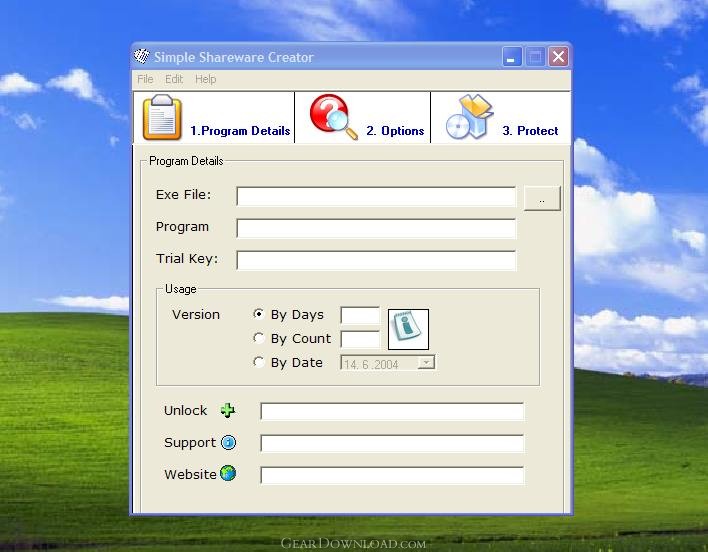Viewport: 708px width, 552px height.
Task: Click the By Days number field
Action: [x=360, y=315]
